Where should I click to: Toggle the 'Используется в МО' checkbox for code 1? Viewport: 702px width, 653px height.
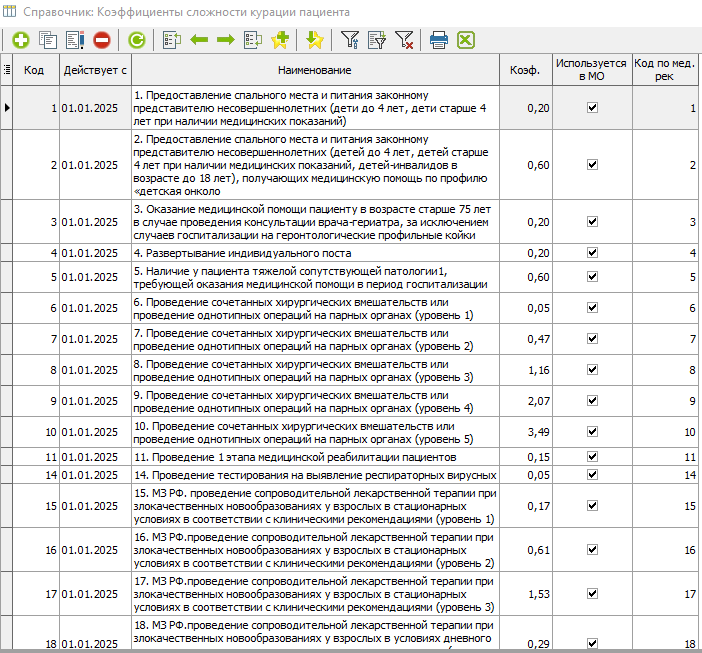point(591,107)
